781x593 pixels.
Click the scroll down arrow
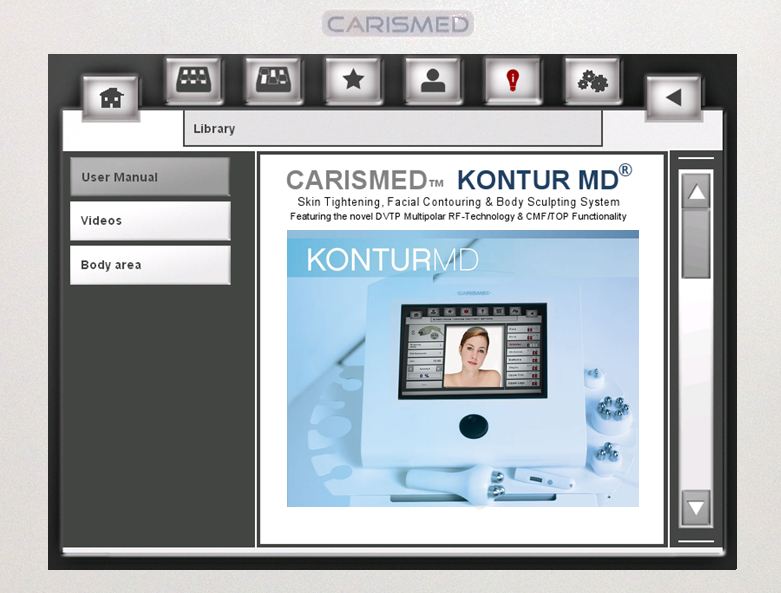point(696,507)
